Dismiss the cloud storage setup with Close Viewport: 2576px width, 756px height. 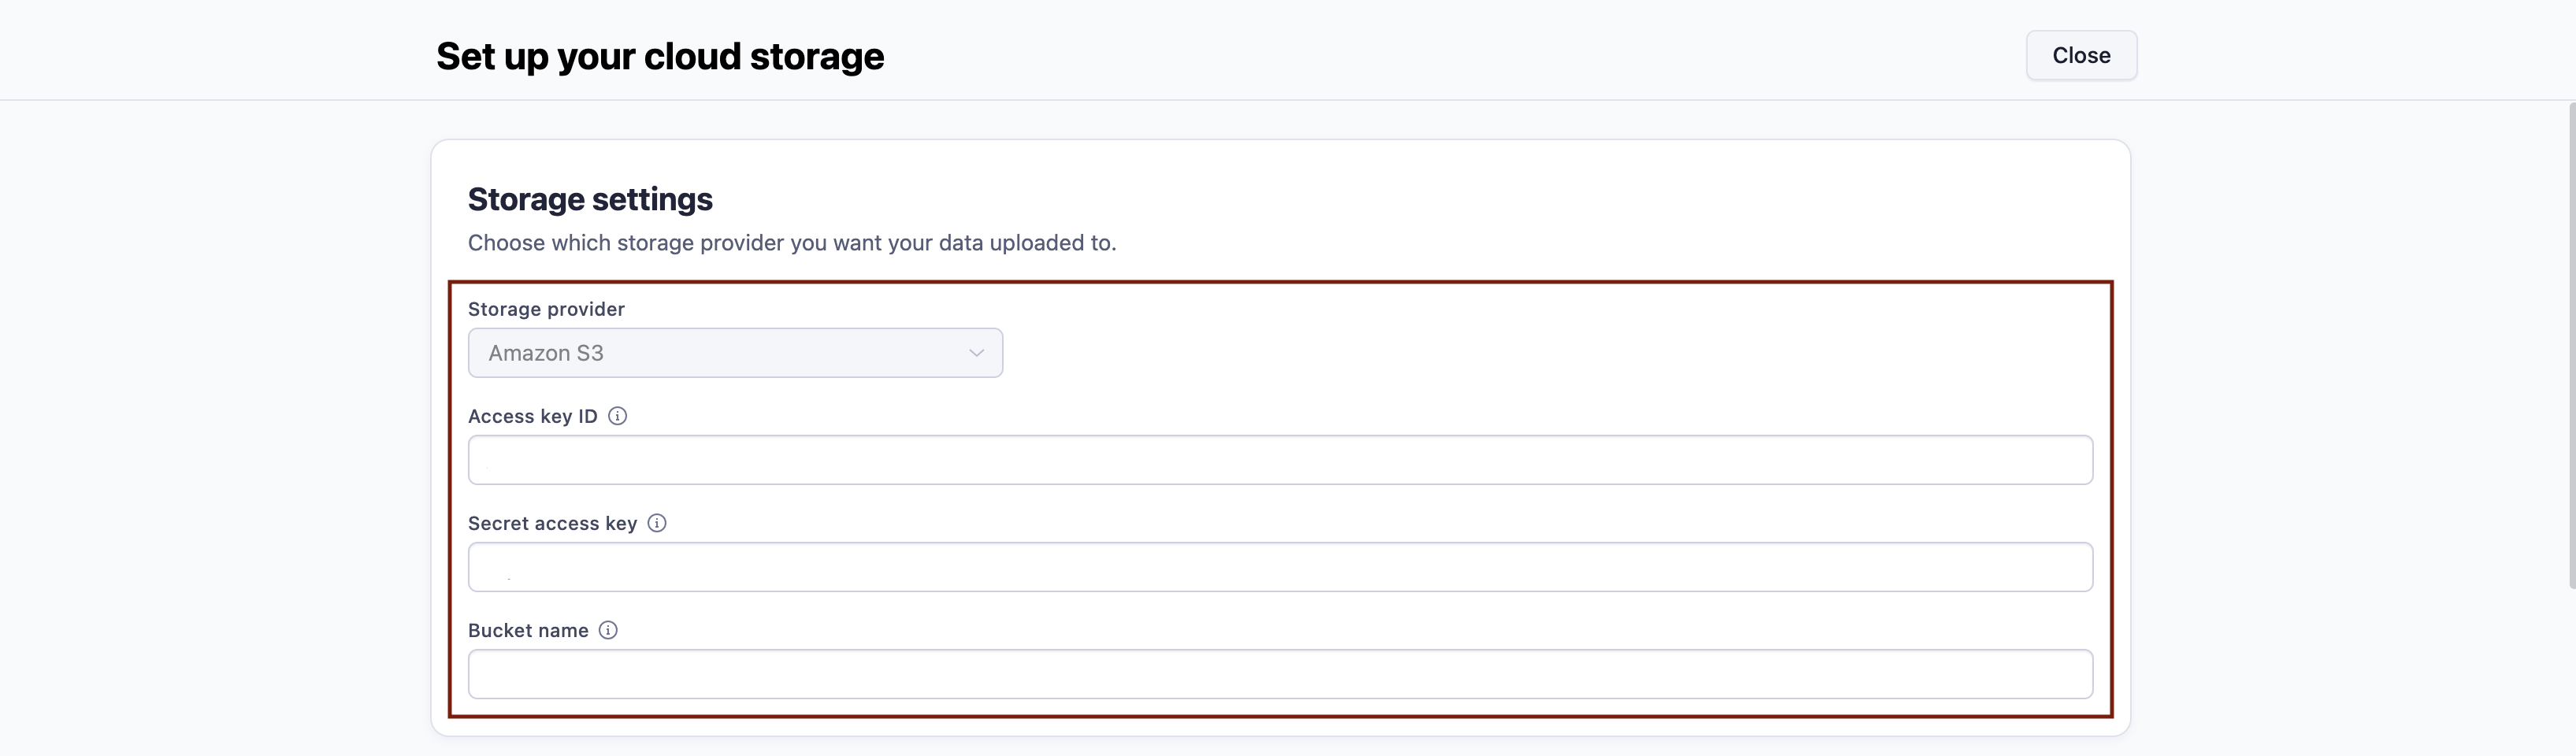click(x=2081, y=55)
